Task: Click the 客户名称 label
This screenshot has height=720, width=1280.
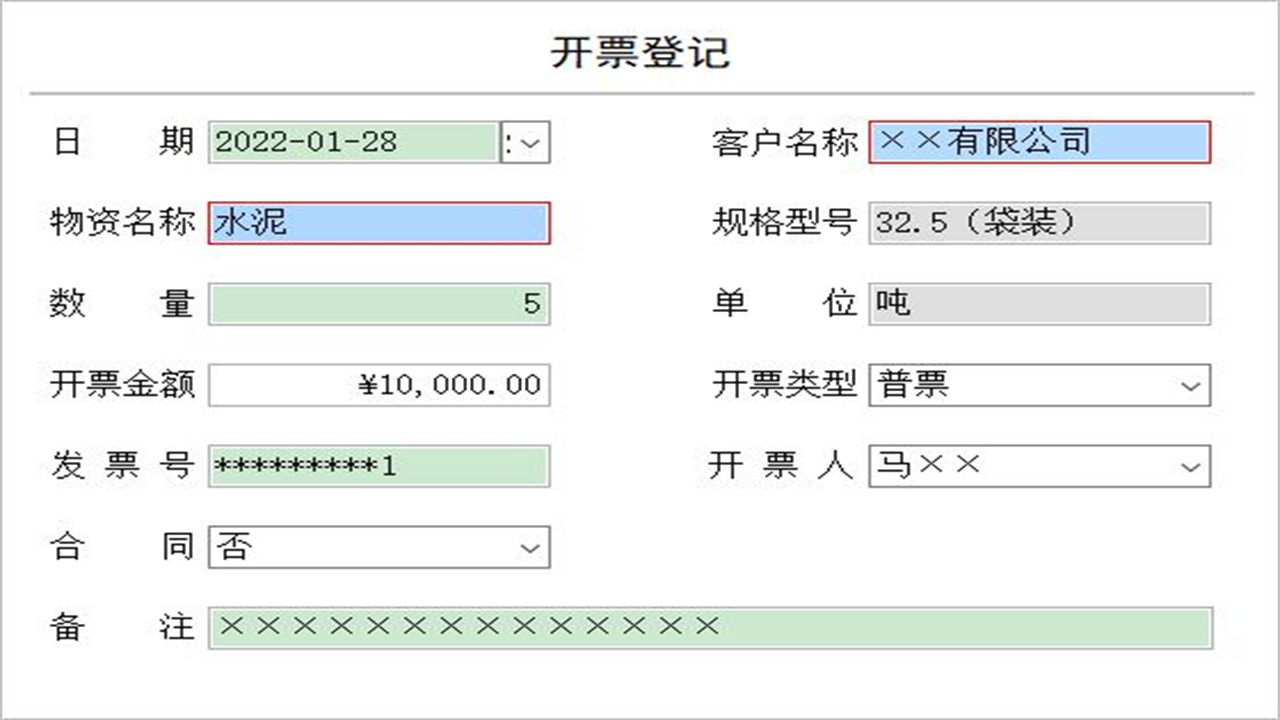Action: (x=785, y=142)
